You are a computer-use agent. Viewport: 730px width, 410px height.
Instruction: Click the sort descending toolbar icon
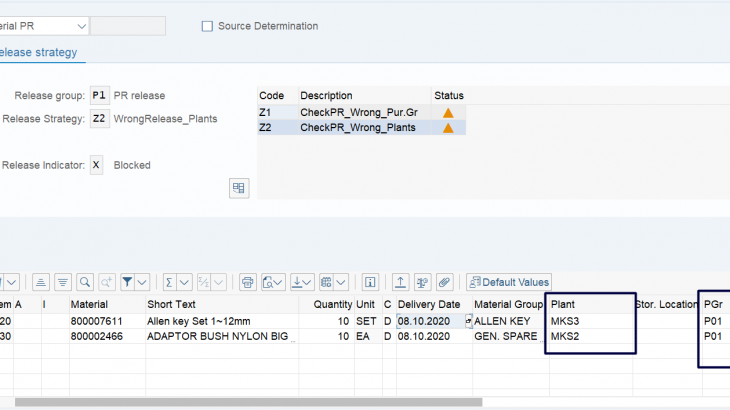[63, 282]
